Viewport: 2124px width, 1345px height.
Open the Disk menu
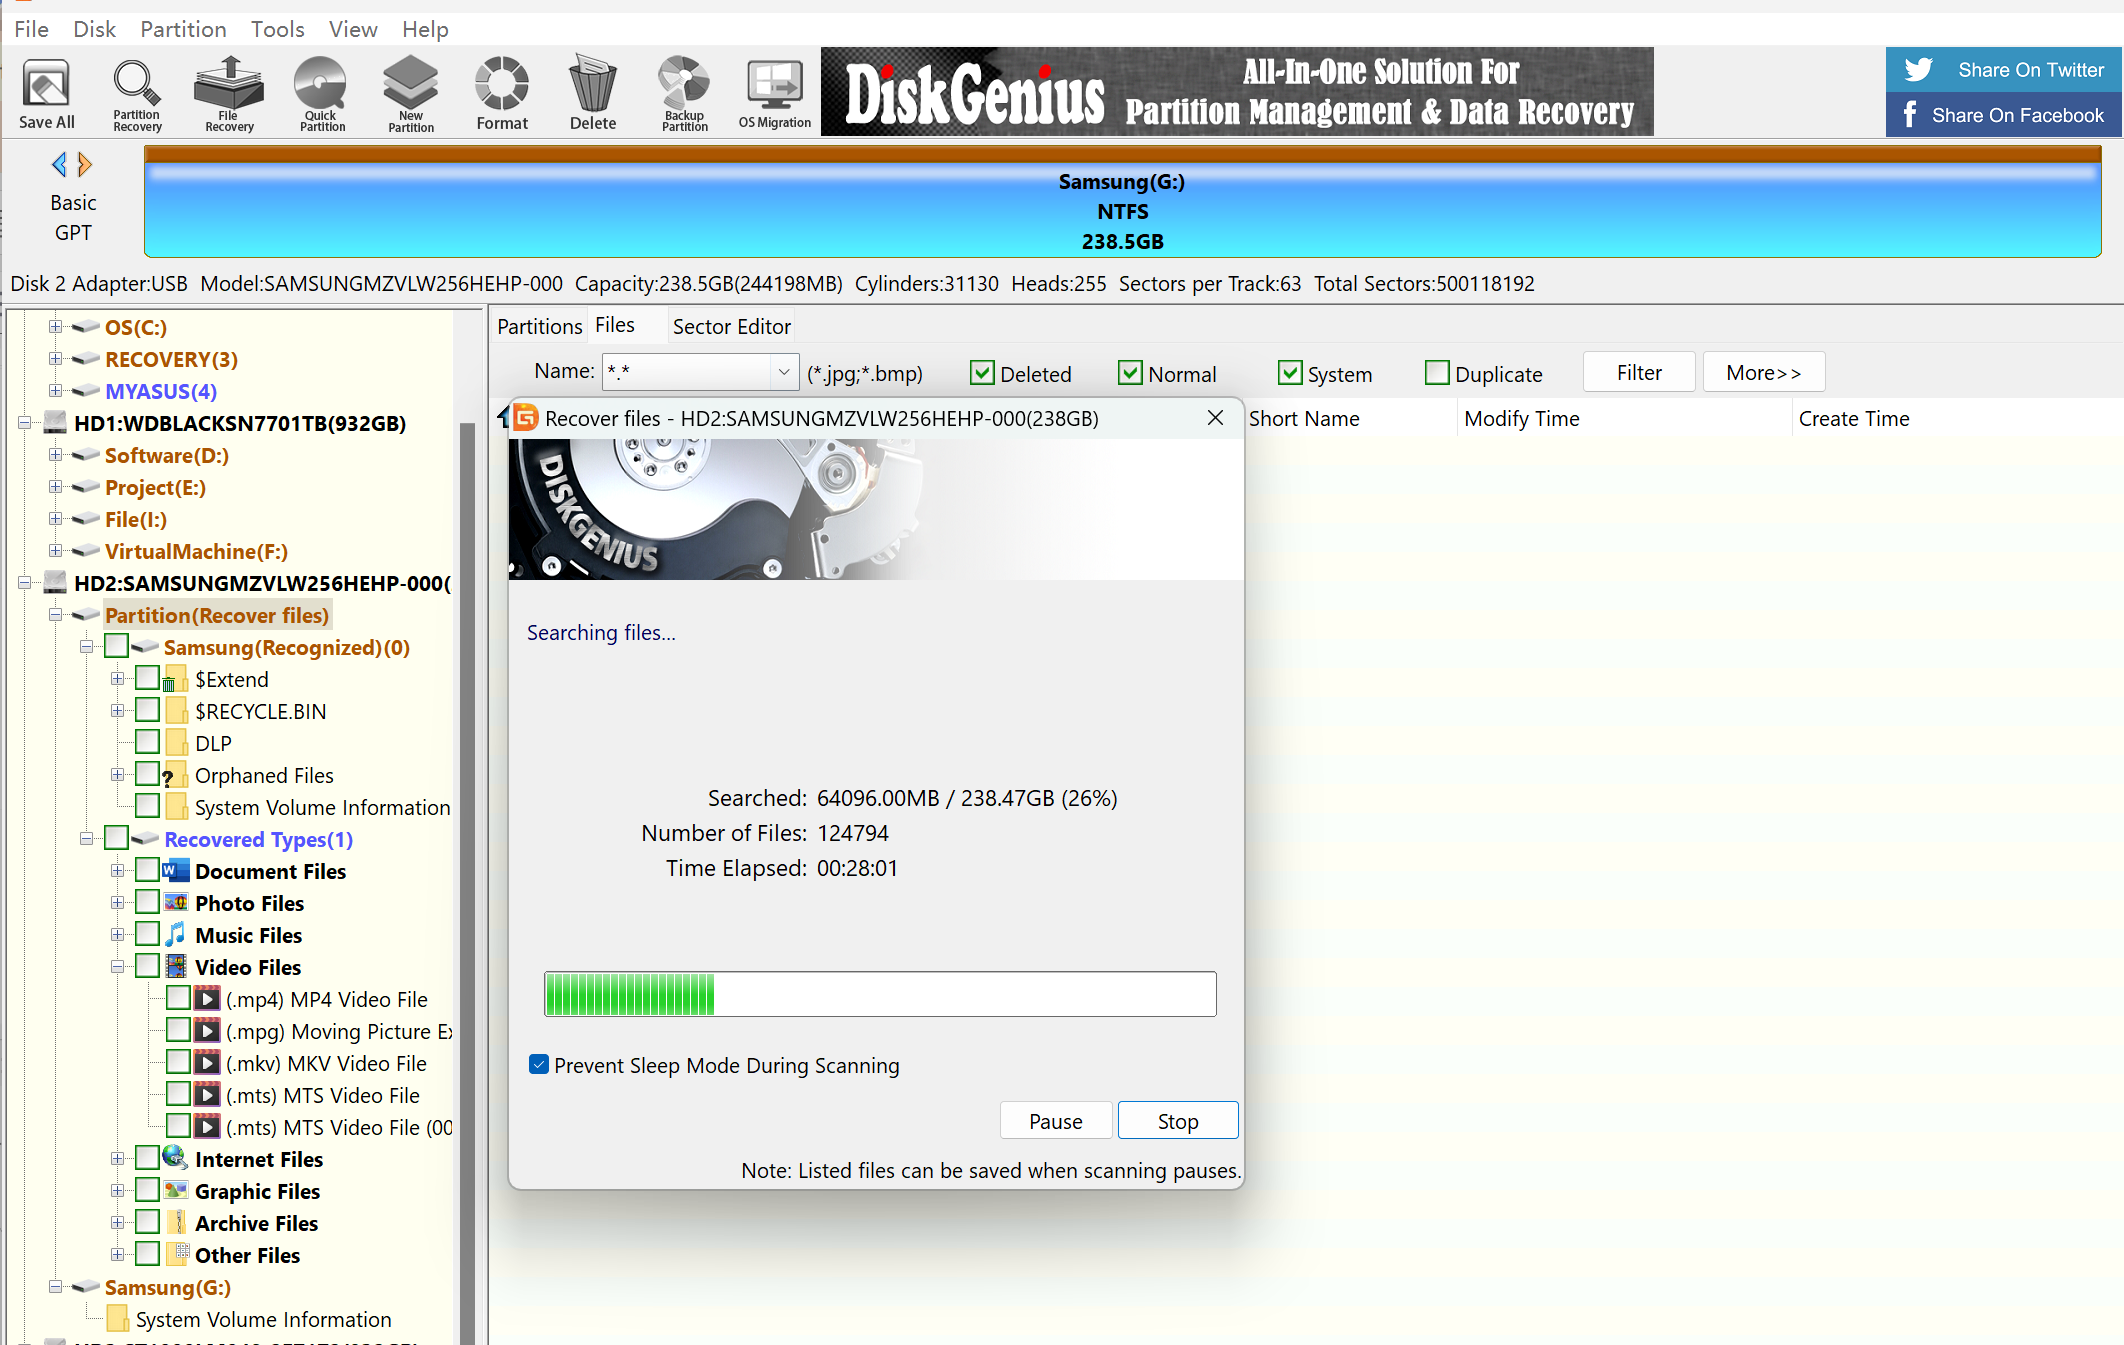tap(94, 29)
